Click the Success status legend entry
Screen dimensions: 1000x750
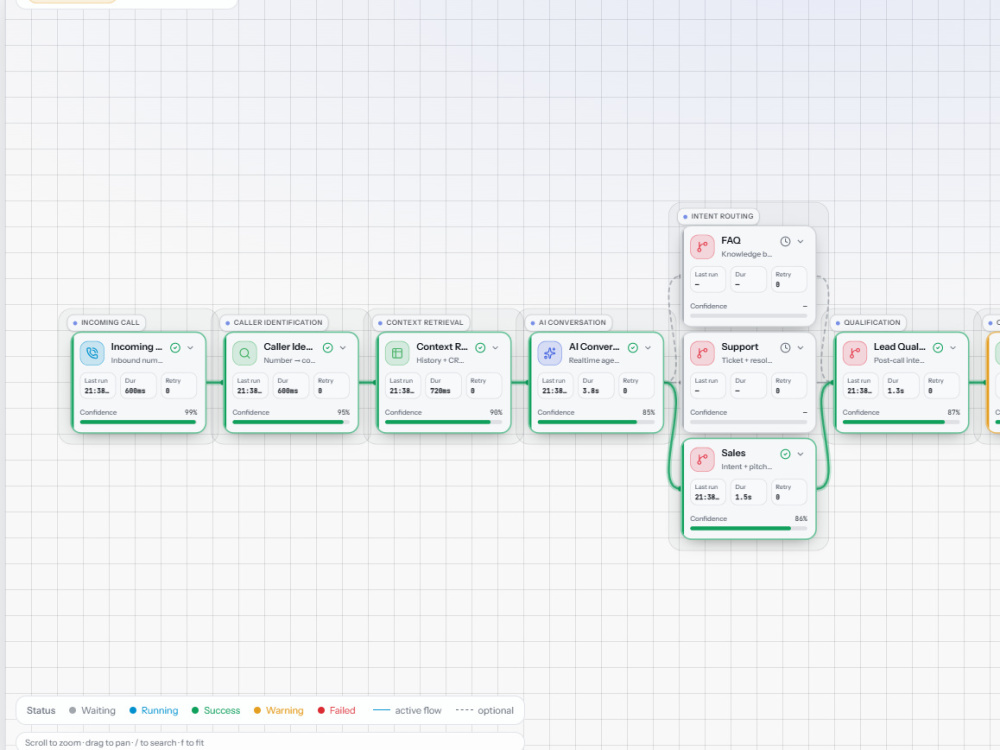point(216,710)
